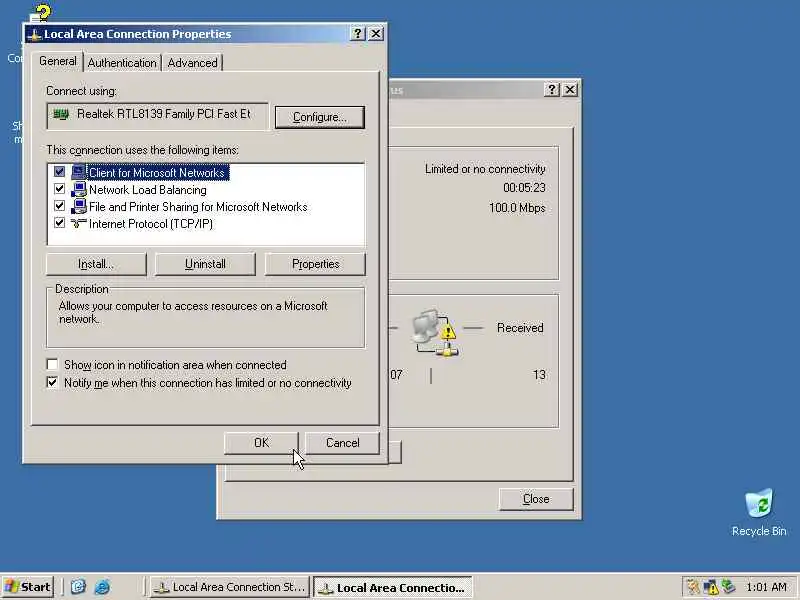The height and width of the screenshot is (600, 800).
Task: Click the leftmost system tray icon
Action: coord(693,587)
